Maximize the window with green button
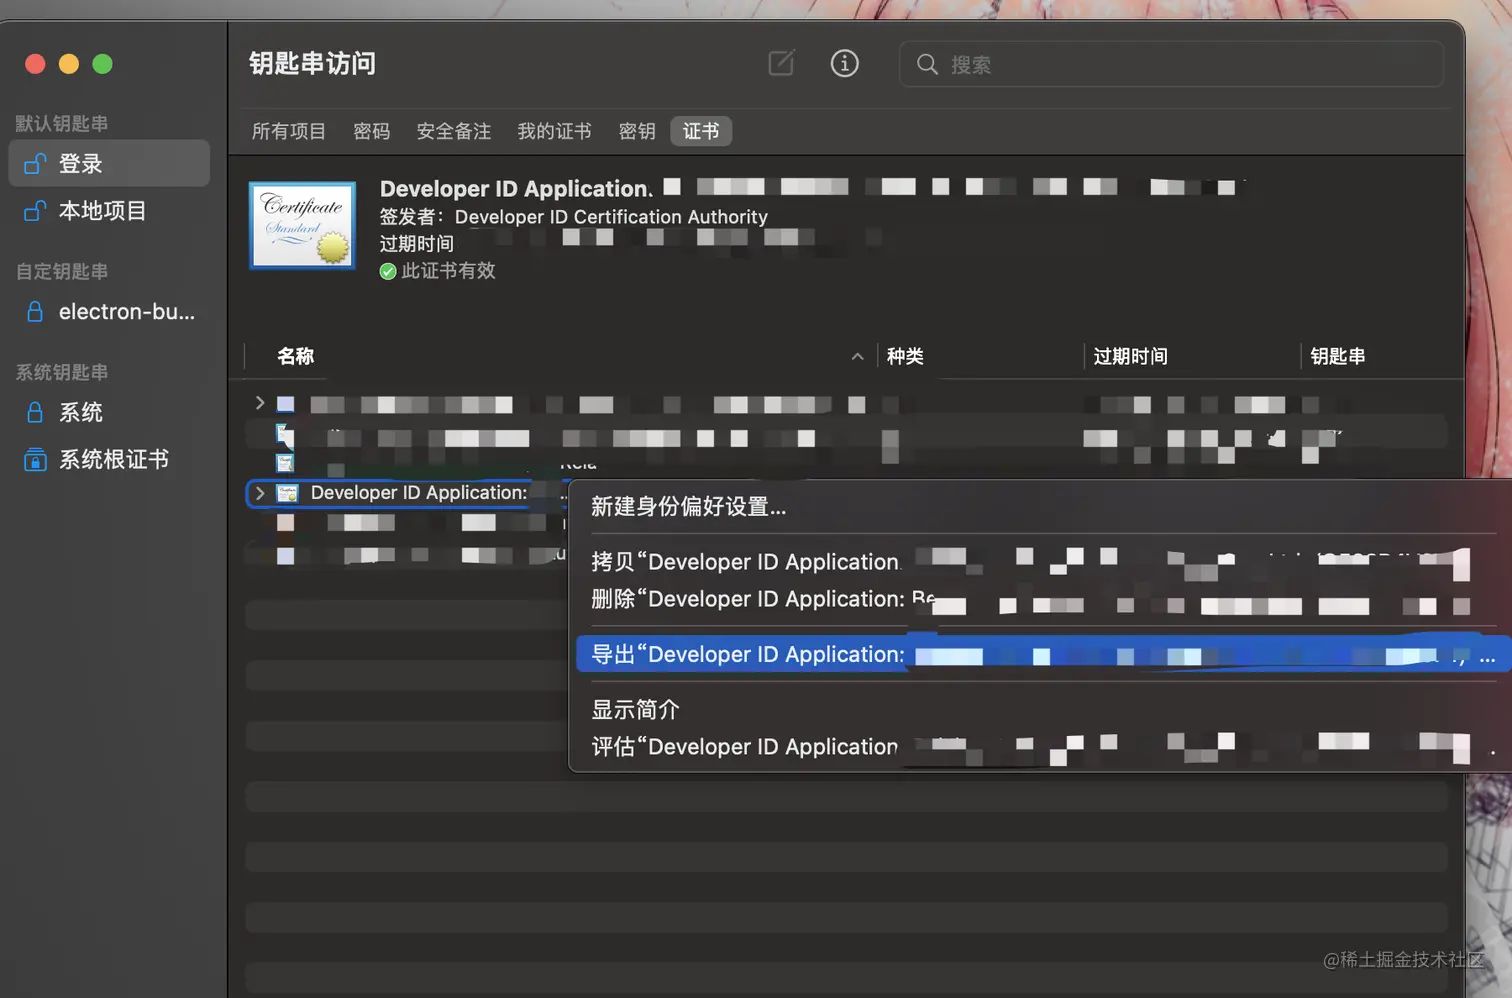1512x998 pixels. pyautogui.click(x=102, y=64)
